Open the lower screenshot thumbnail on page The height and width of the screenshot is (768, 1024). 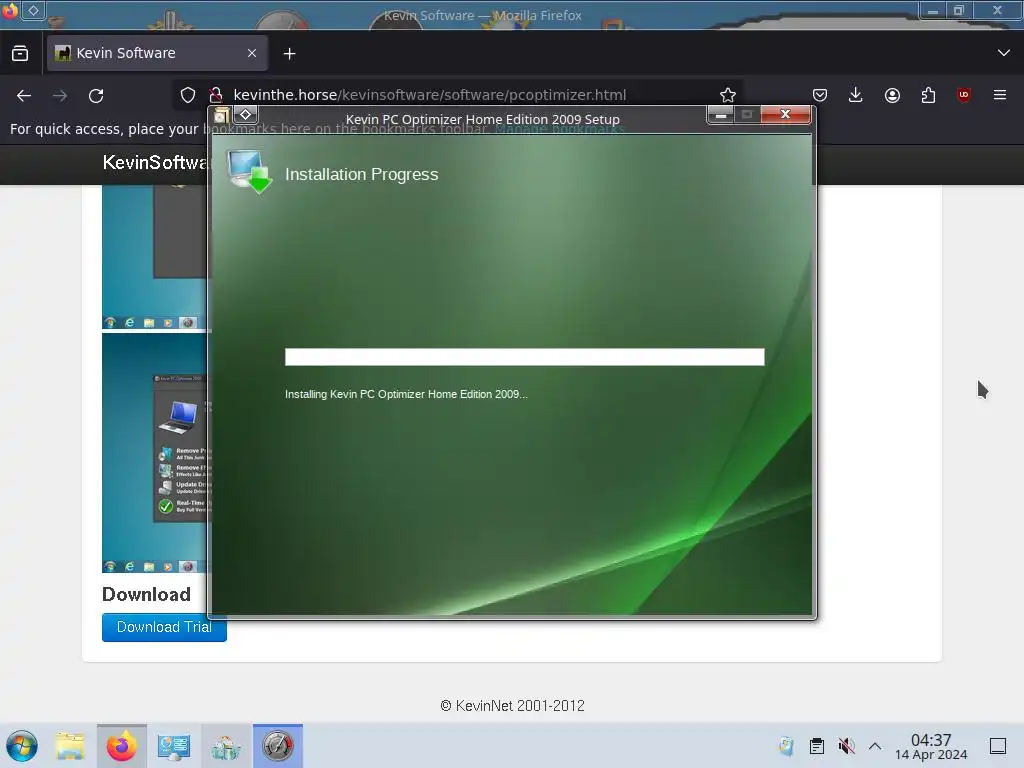(x=155, y=453)
